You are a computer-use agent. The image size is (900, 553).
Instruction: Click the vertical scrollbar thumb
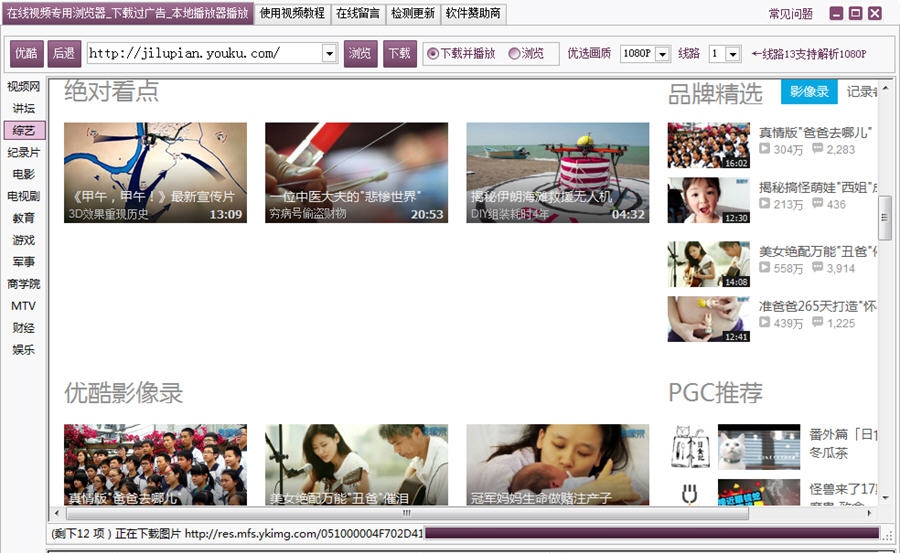click(x=885, y=218)
